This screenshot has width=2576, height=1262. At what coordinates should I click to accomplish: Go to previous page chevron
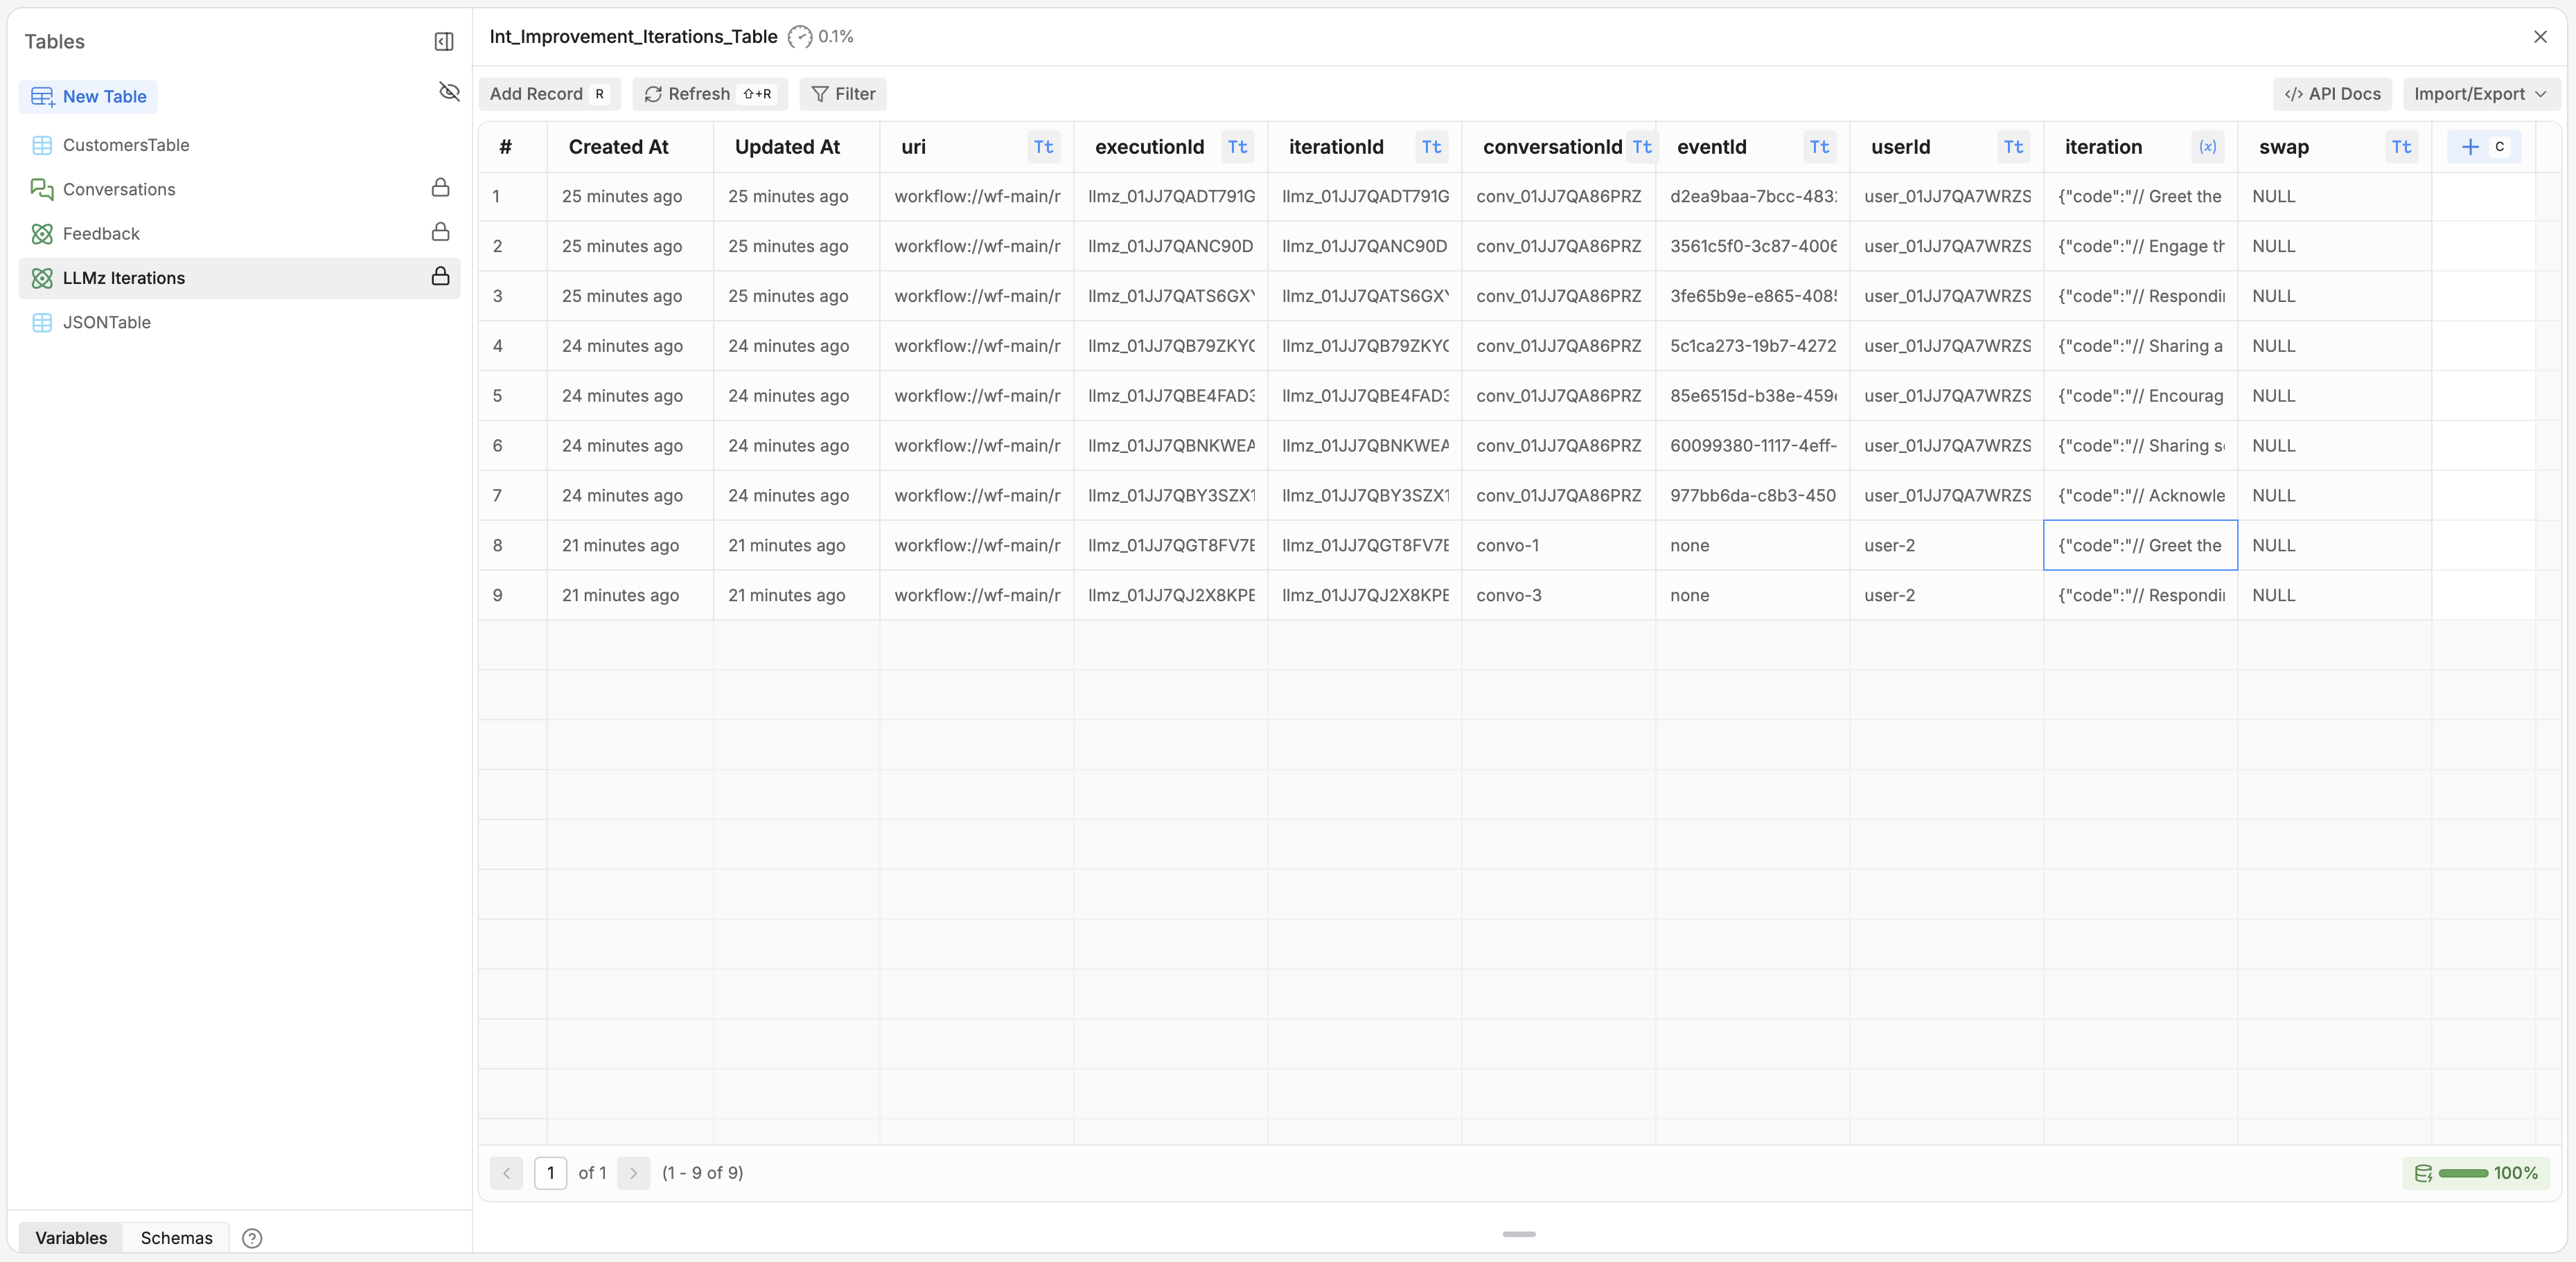506,1173
